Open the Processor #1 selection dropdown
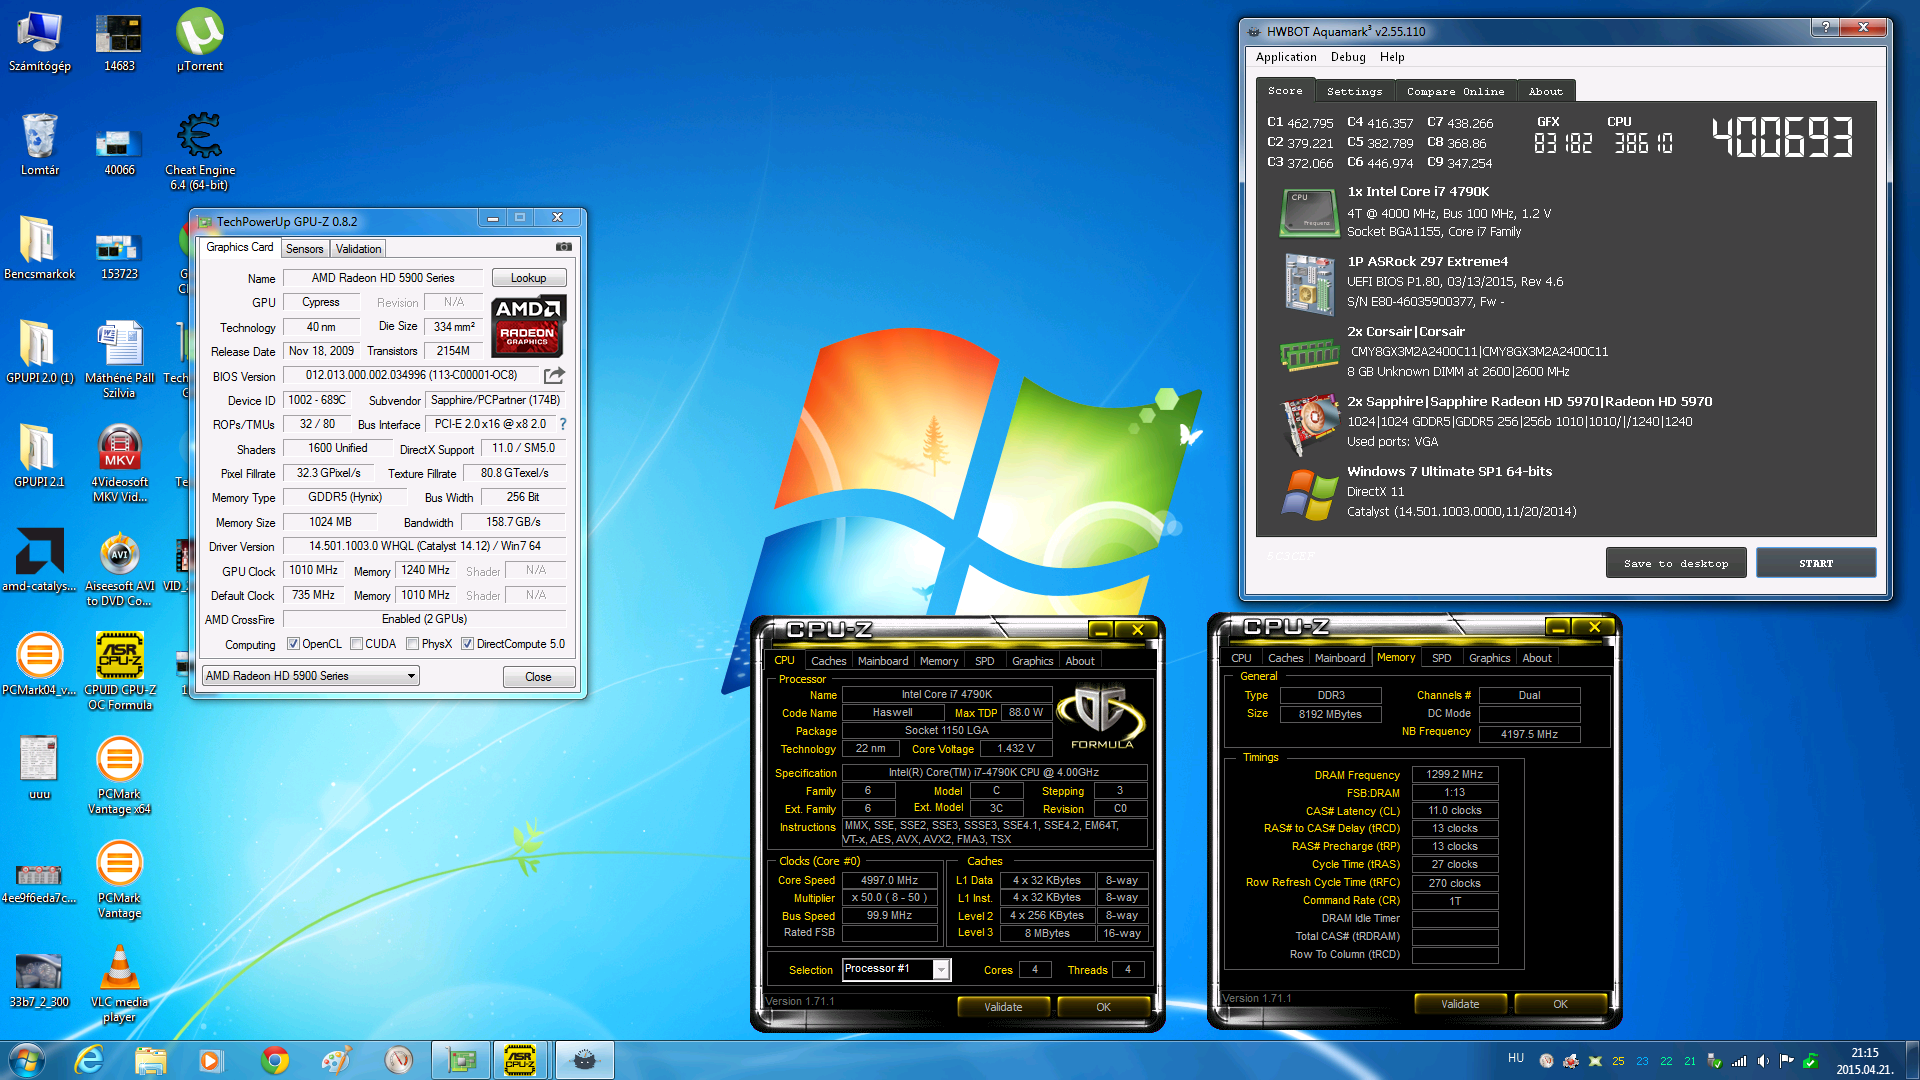 (x=896, y=969)
